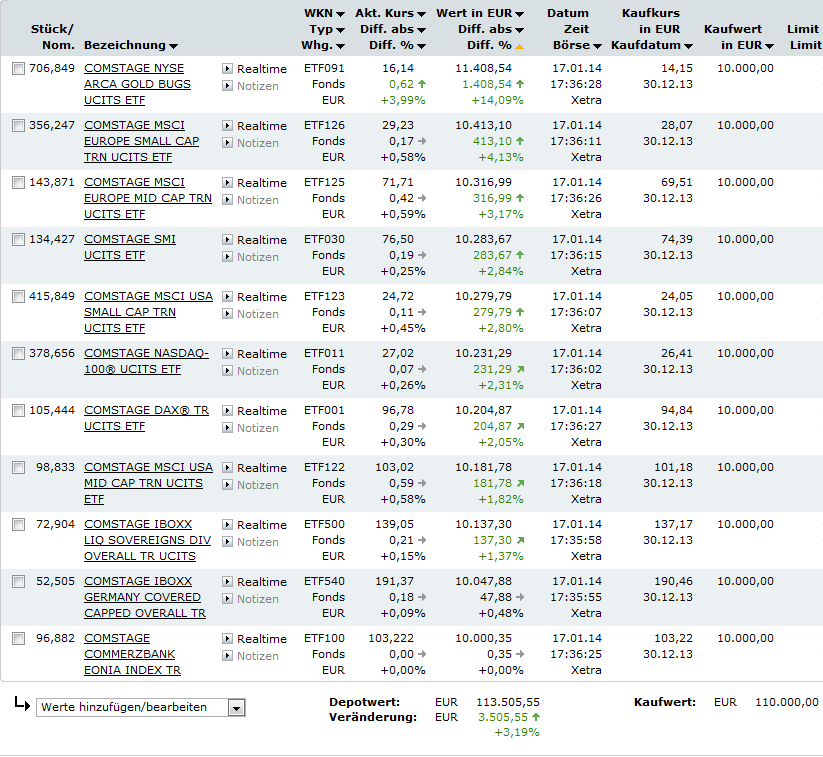
Task: Sort by WKN column arrow
Action: 340,14
